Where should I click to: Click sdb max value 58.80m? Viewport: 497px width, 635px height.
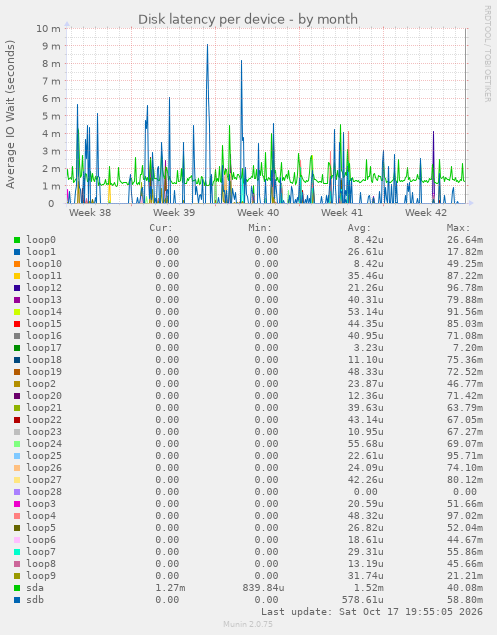pos(465,600)
